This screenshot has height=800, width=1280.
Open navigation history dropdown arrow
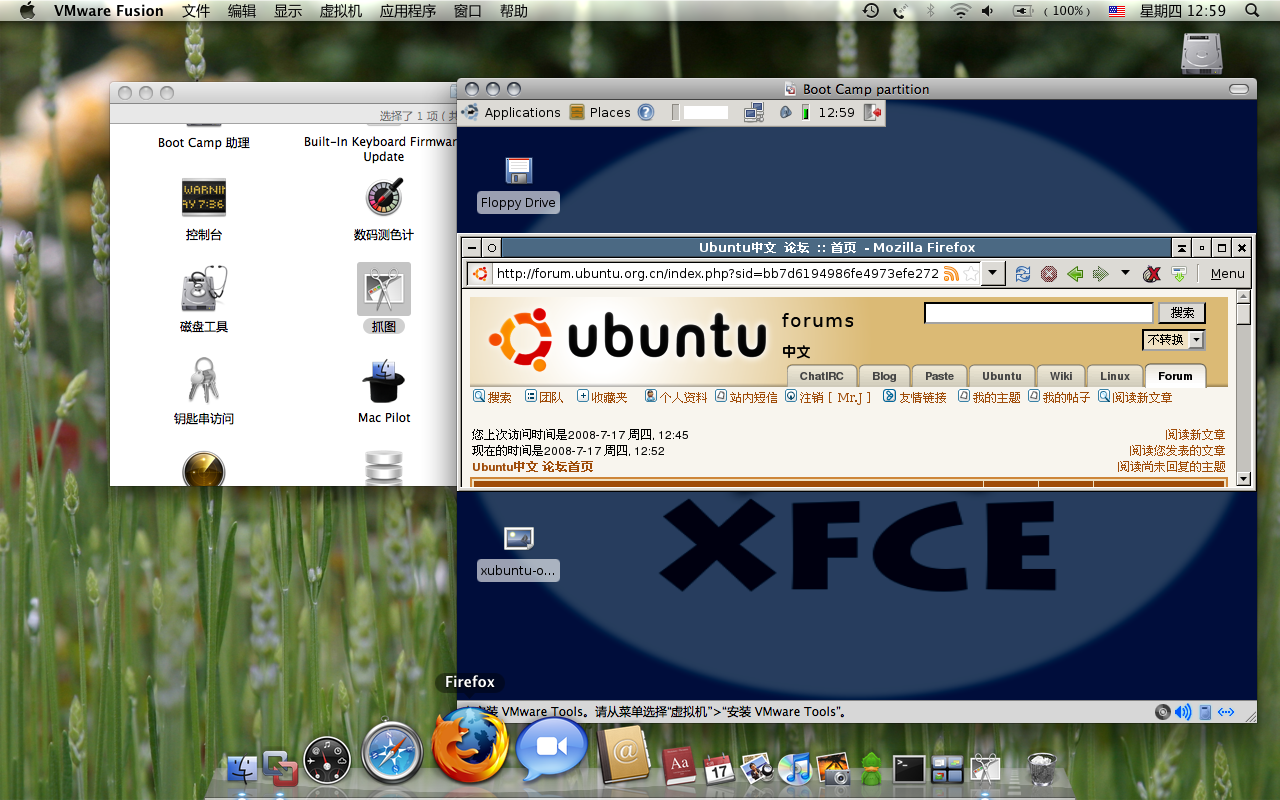1125,273
